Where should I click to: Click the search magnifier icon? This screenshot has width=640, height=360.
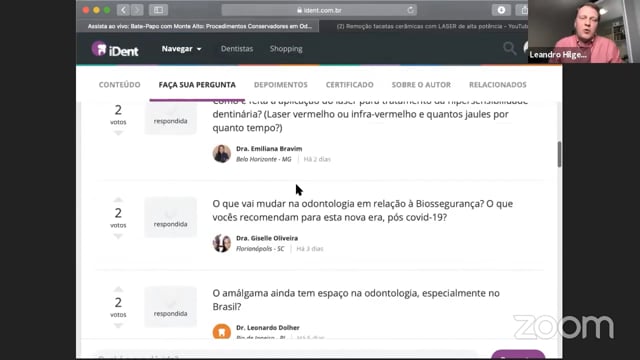click(x=509, y=49)
